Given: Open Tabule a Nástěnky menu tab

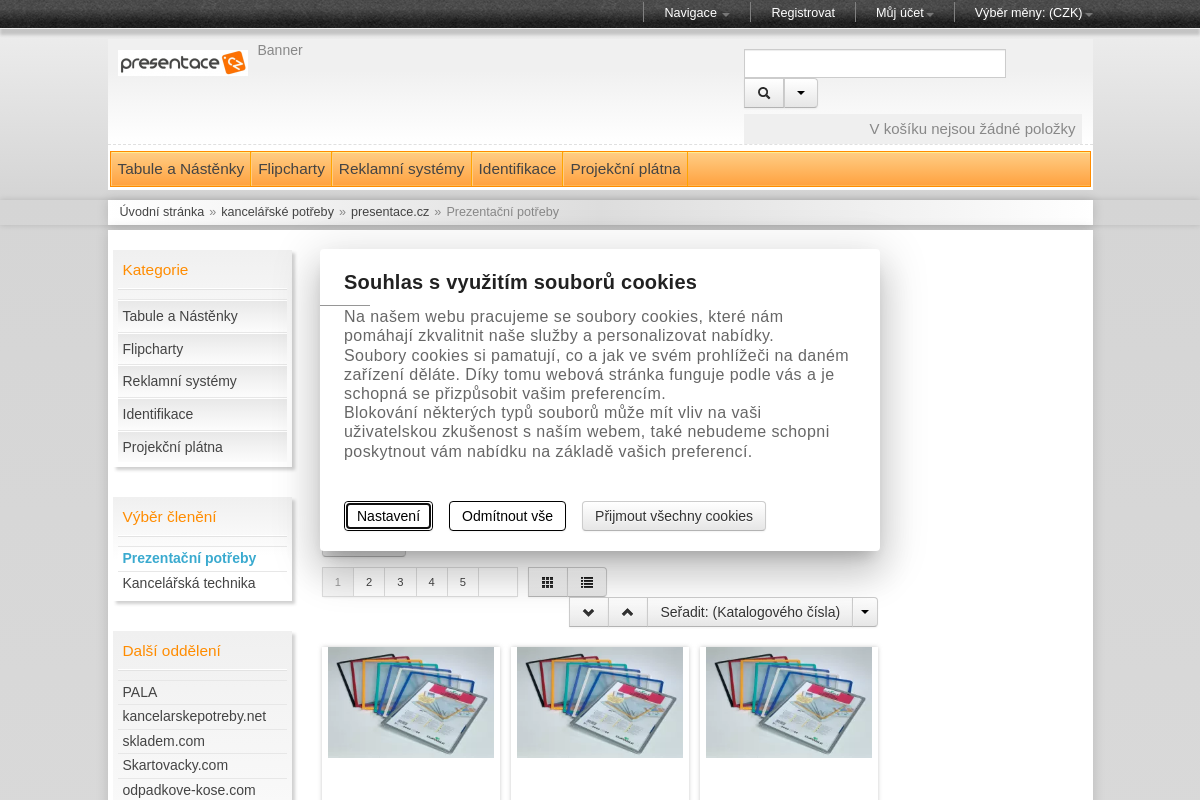Looking at the screenshot, I should (x=181, y=169).
